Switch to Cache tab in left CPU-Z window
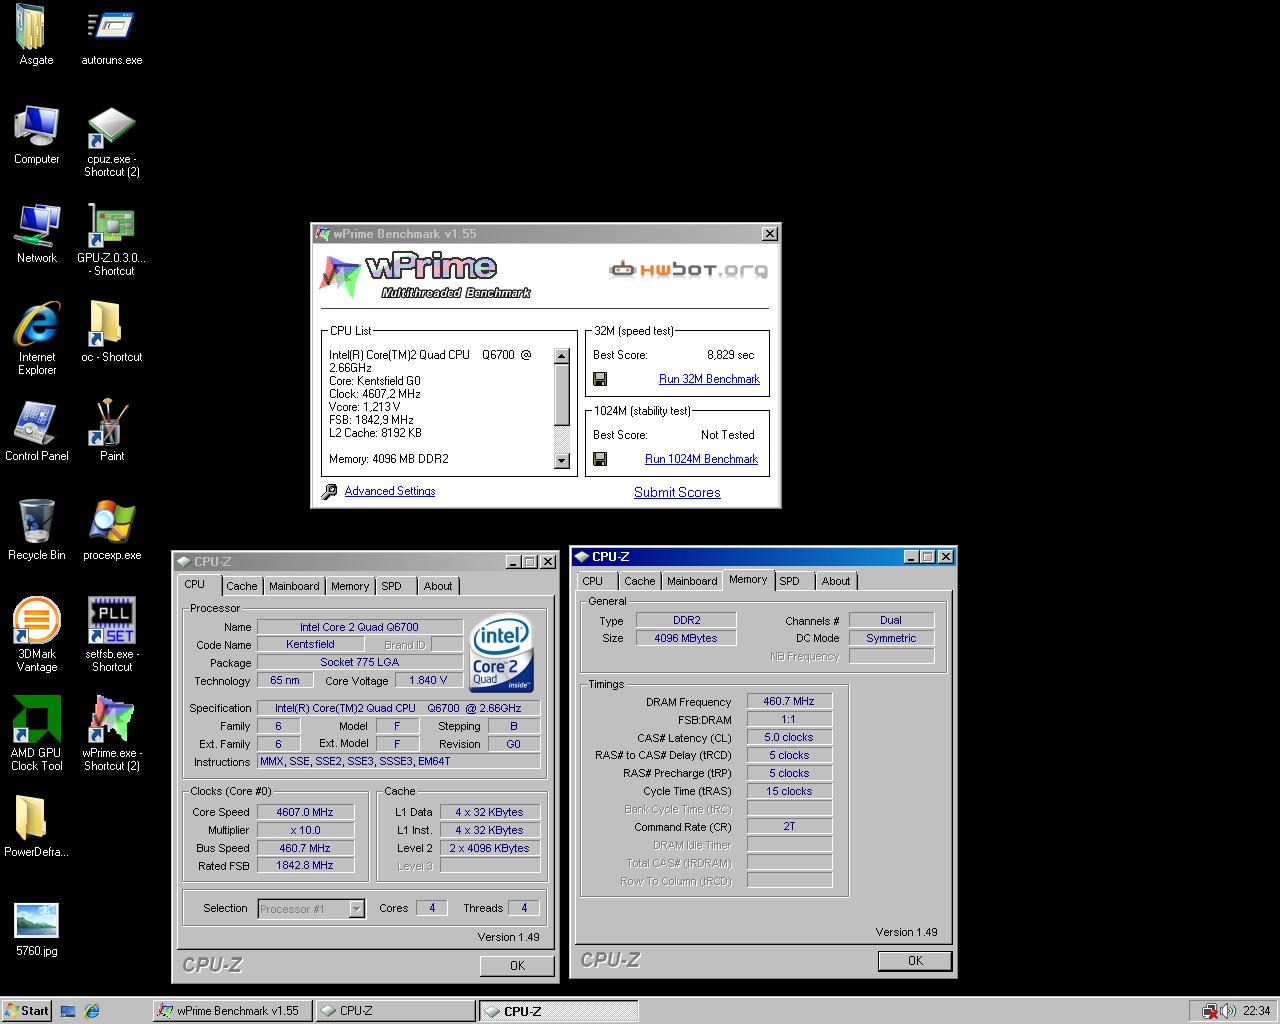1280x1024 pixels. [x=241, y=586]
